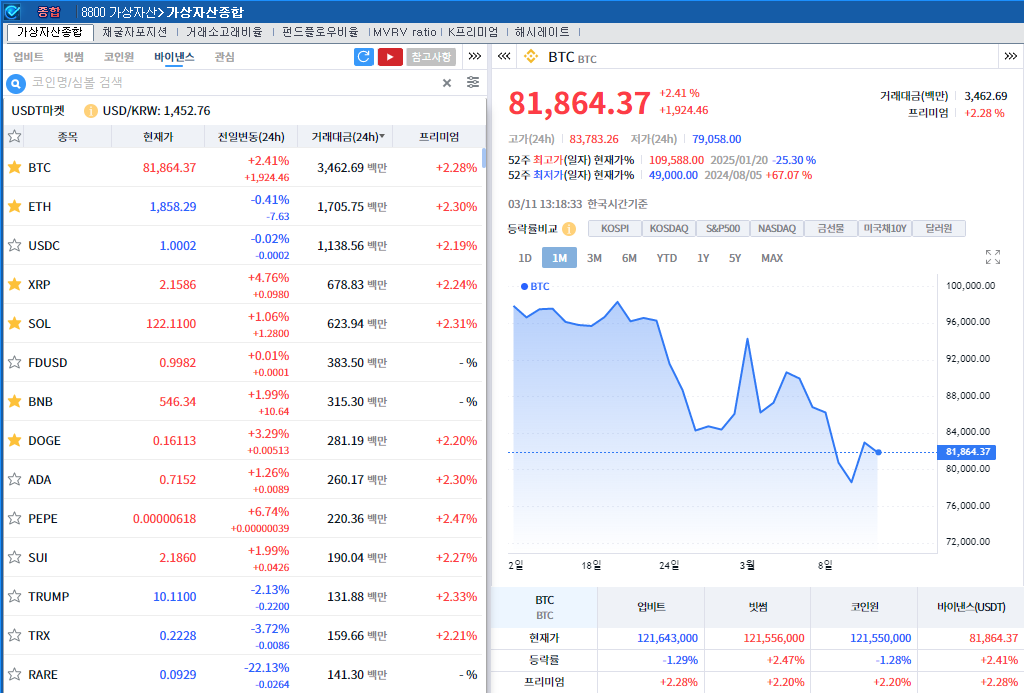Open the search filter settings icon
The height and width of the screenshot is (693, 1024).
[473, 83]
